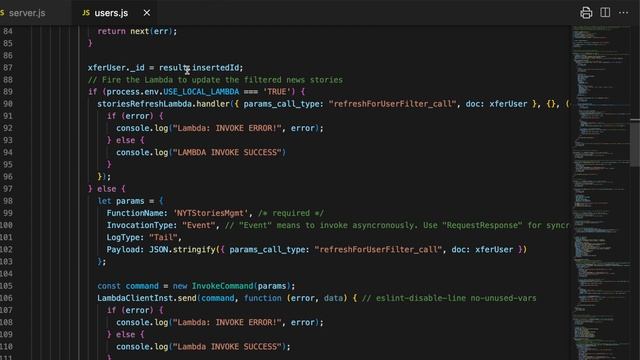640x360 pixels.
Task: Click line number 87 in the gutter
Action: 8,68
